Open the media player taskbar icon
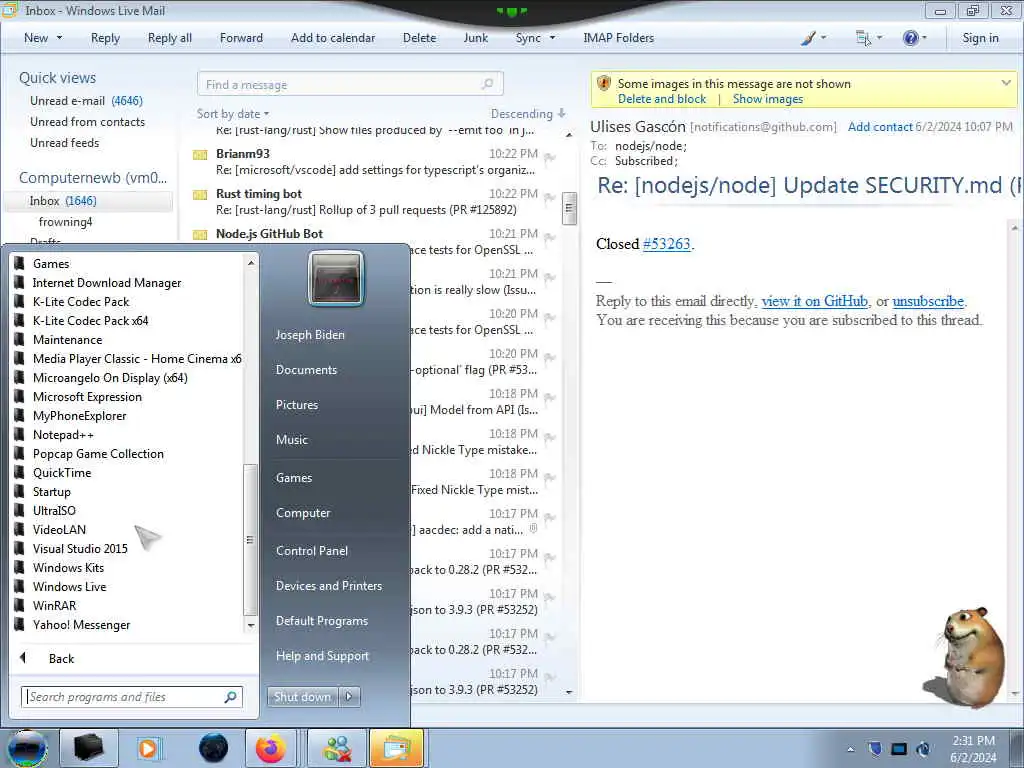1024x768 pixels. 149,748
